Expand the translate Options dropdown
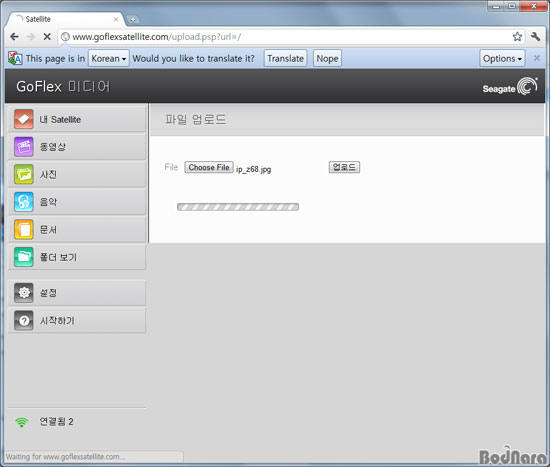Image resolution: width=550 pixels, height=467 pixels. tap(502, 58)
